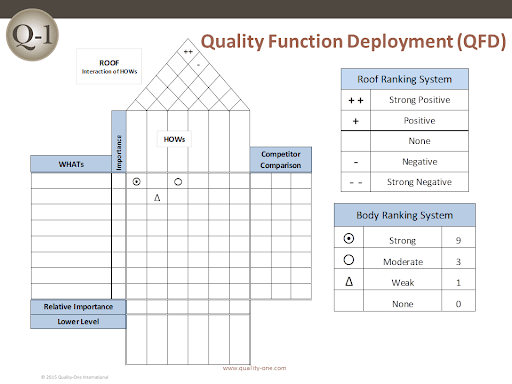
Task: Click the ++ symbol in Roof Ranking legend
Action: [356, 100]
